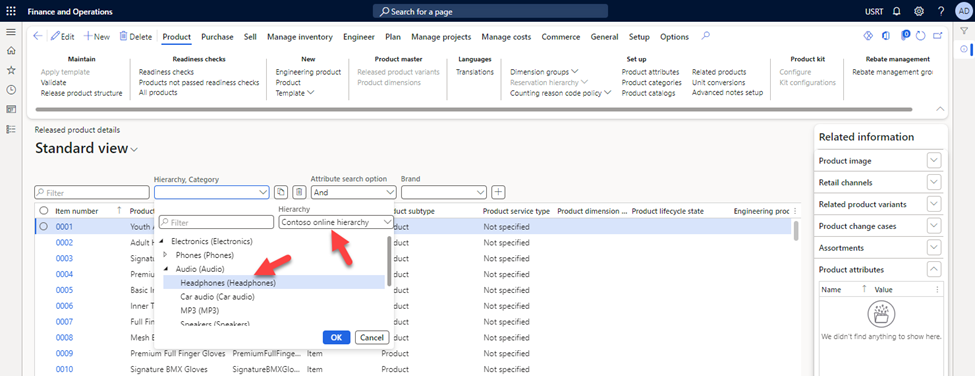Screen dimensions: 975x376
Task: Collapse the Audio (Audio) tree node
Action: point(165,269)
